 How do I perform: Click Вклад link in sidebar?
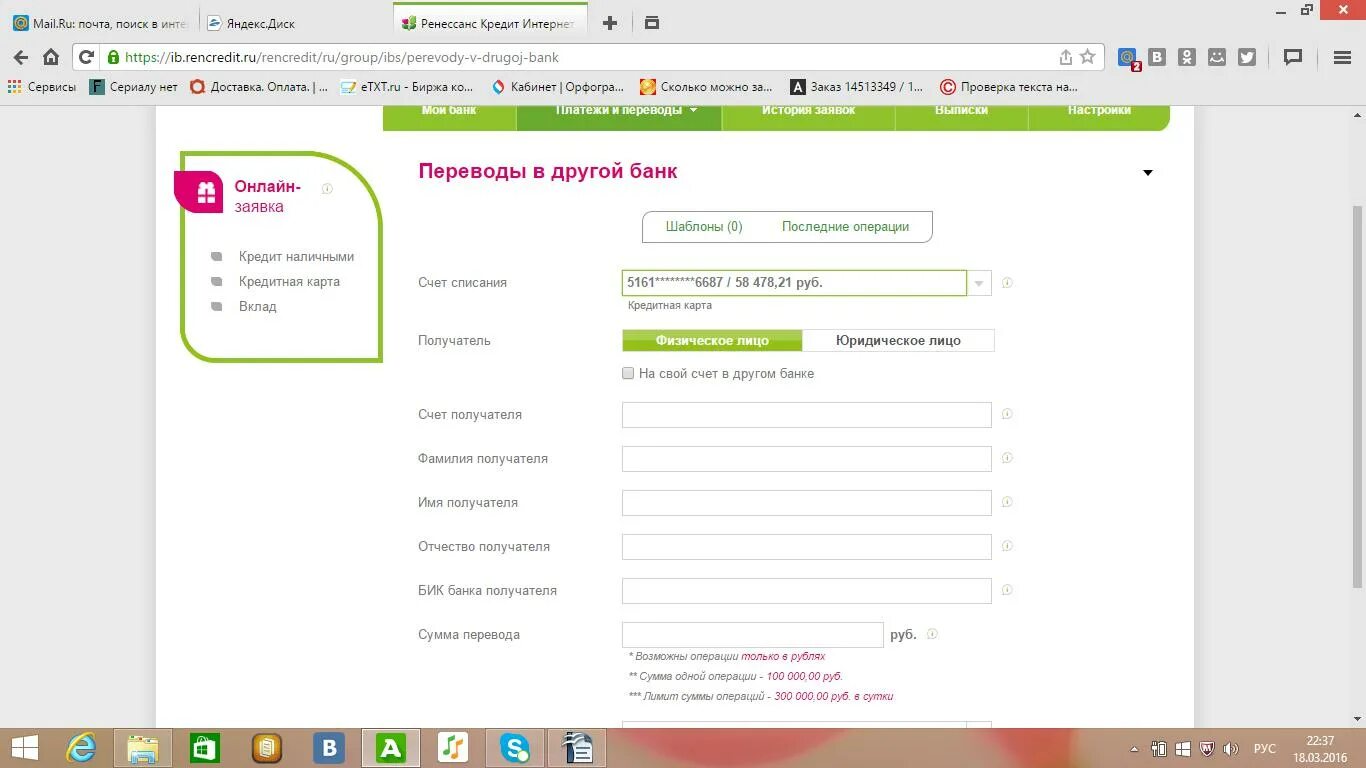(x=257, y=307)
